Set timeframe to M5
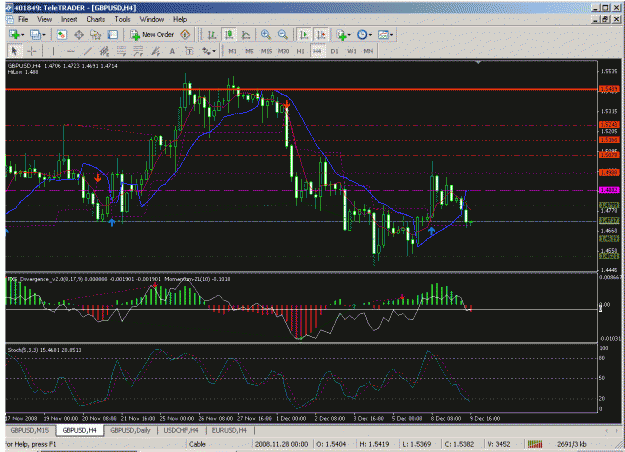Viewport: 625px width, 452px height. coord(249,51)
